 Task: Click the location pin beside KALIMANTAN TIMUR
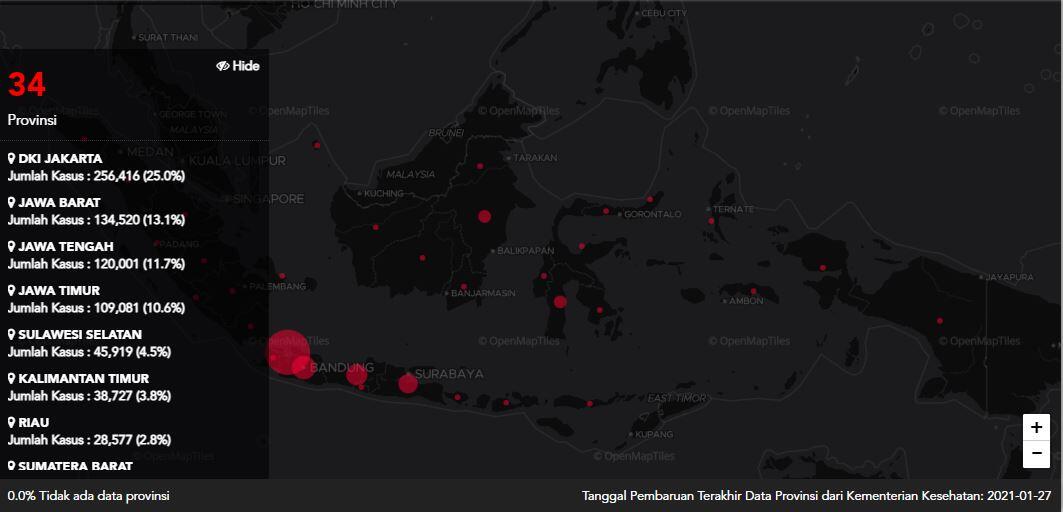(12, 379)
